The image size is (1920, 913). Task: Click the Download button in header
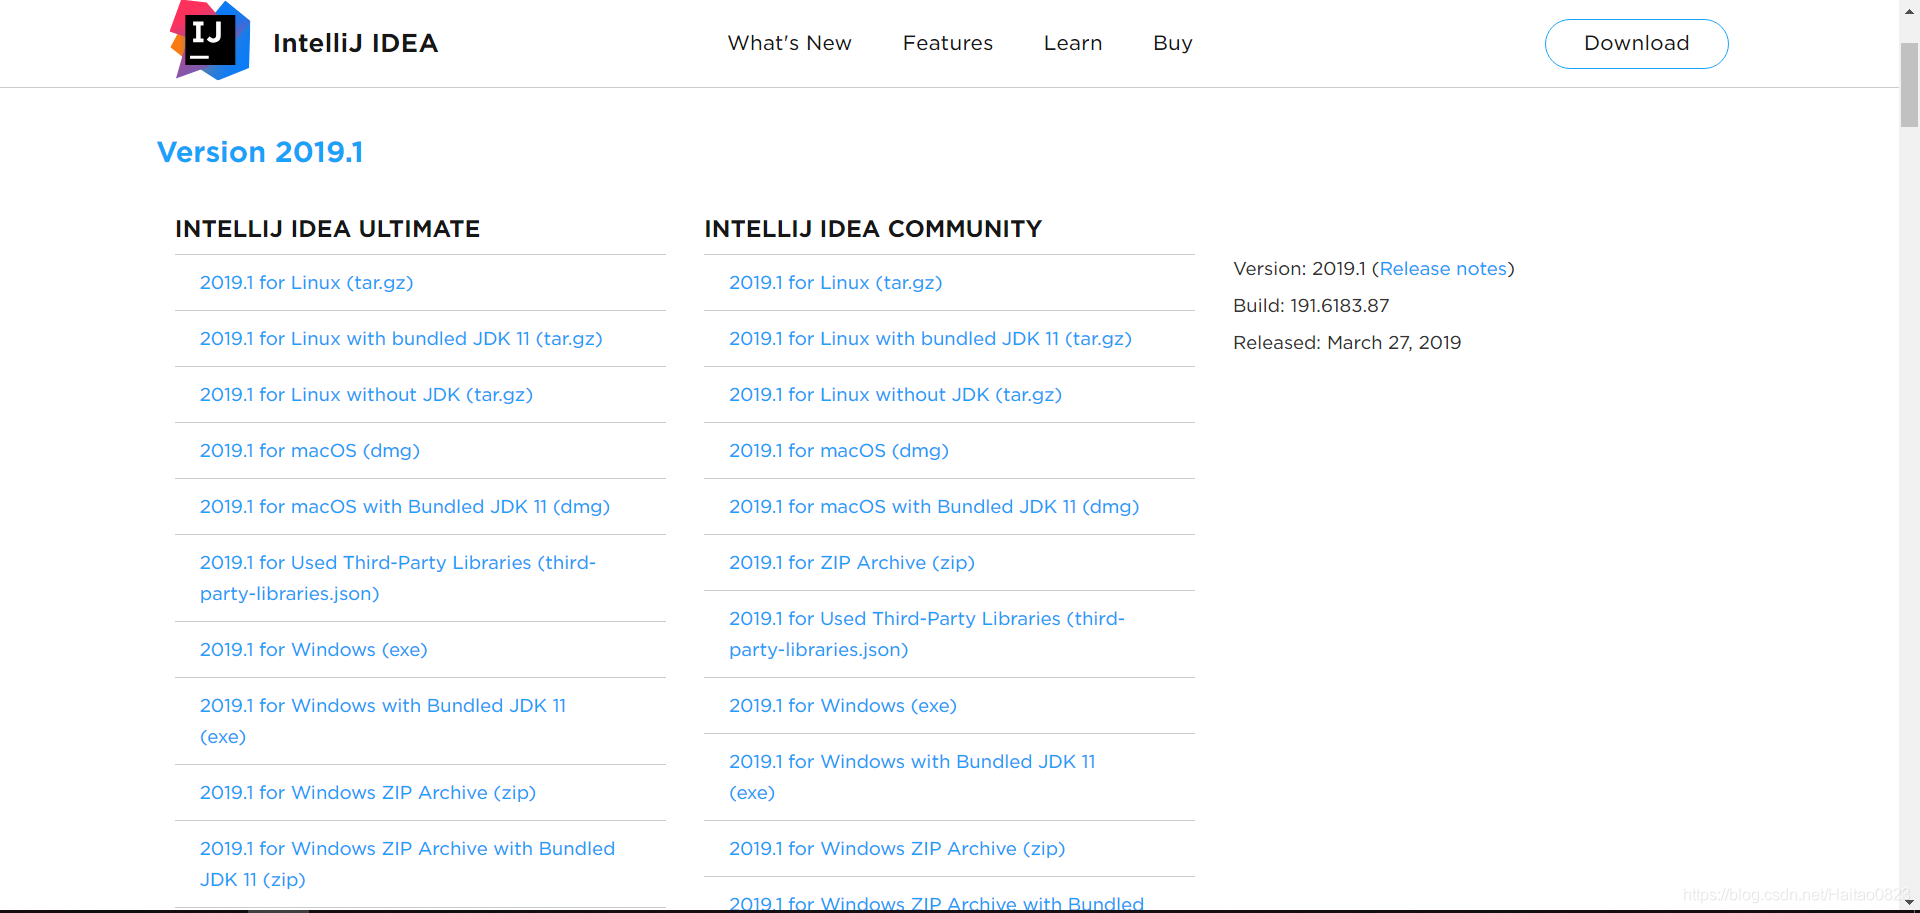pyautogui.click(x=1636, y=44)
